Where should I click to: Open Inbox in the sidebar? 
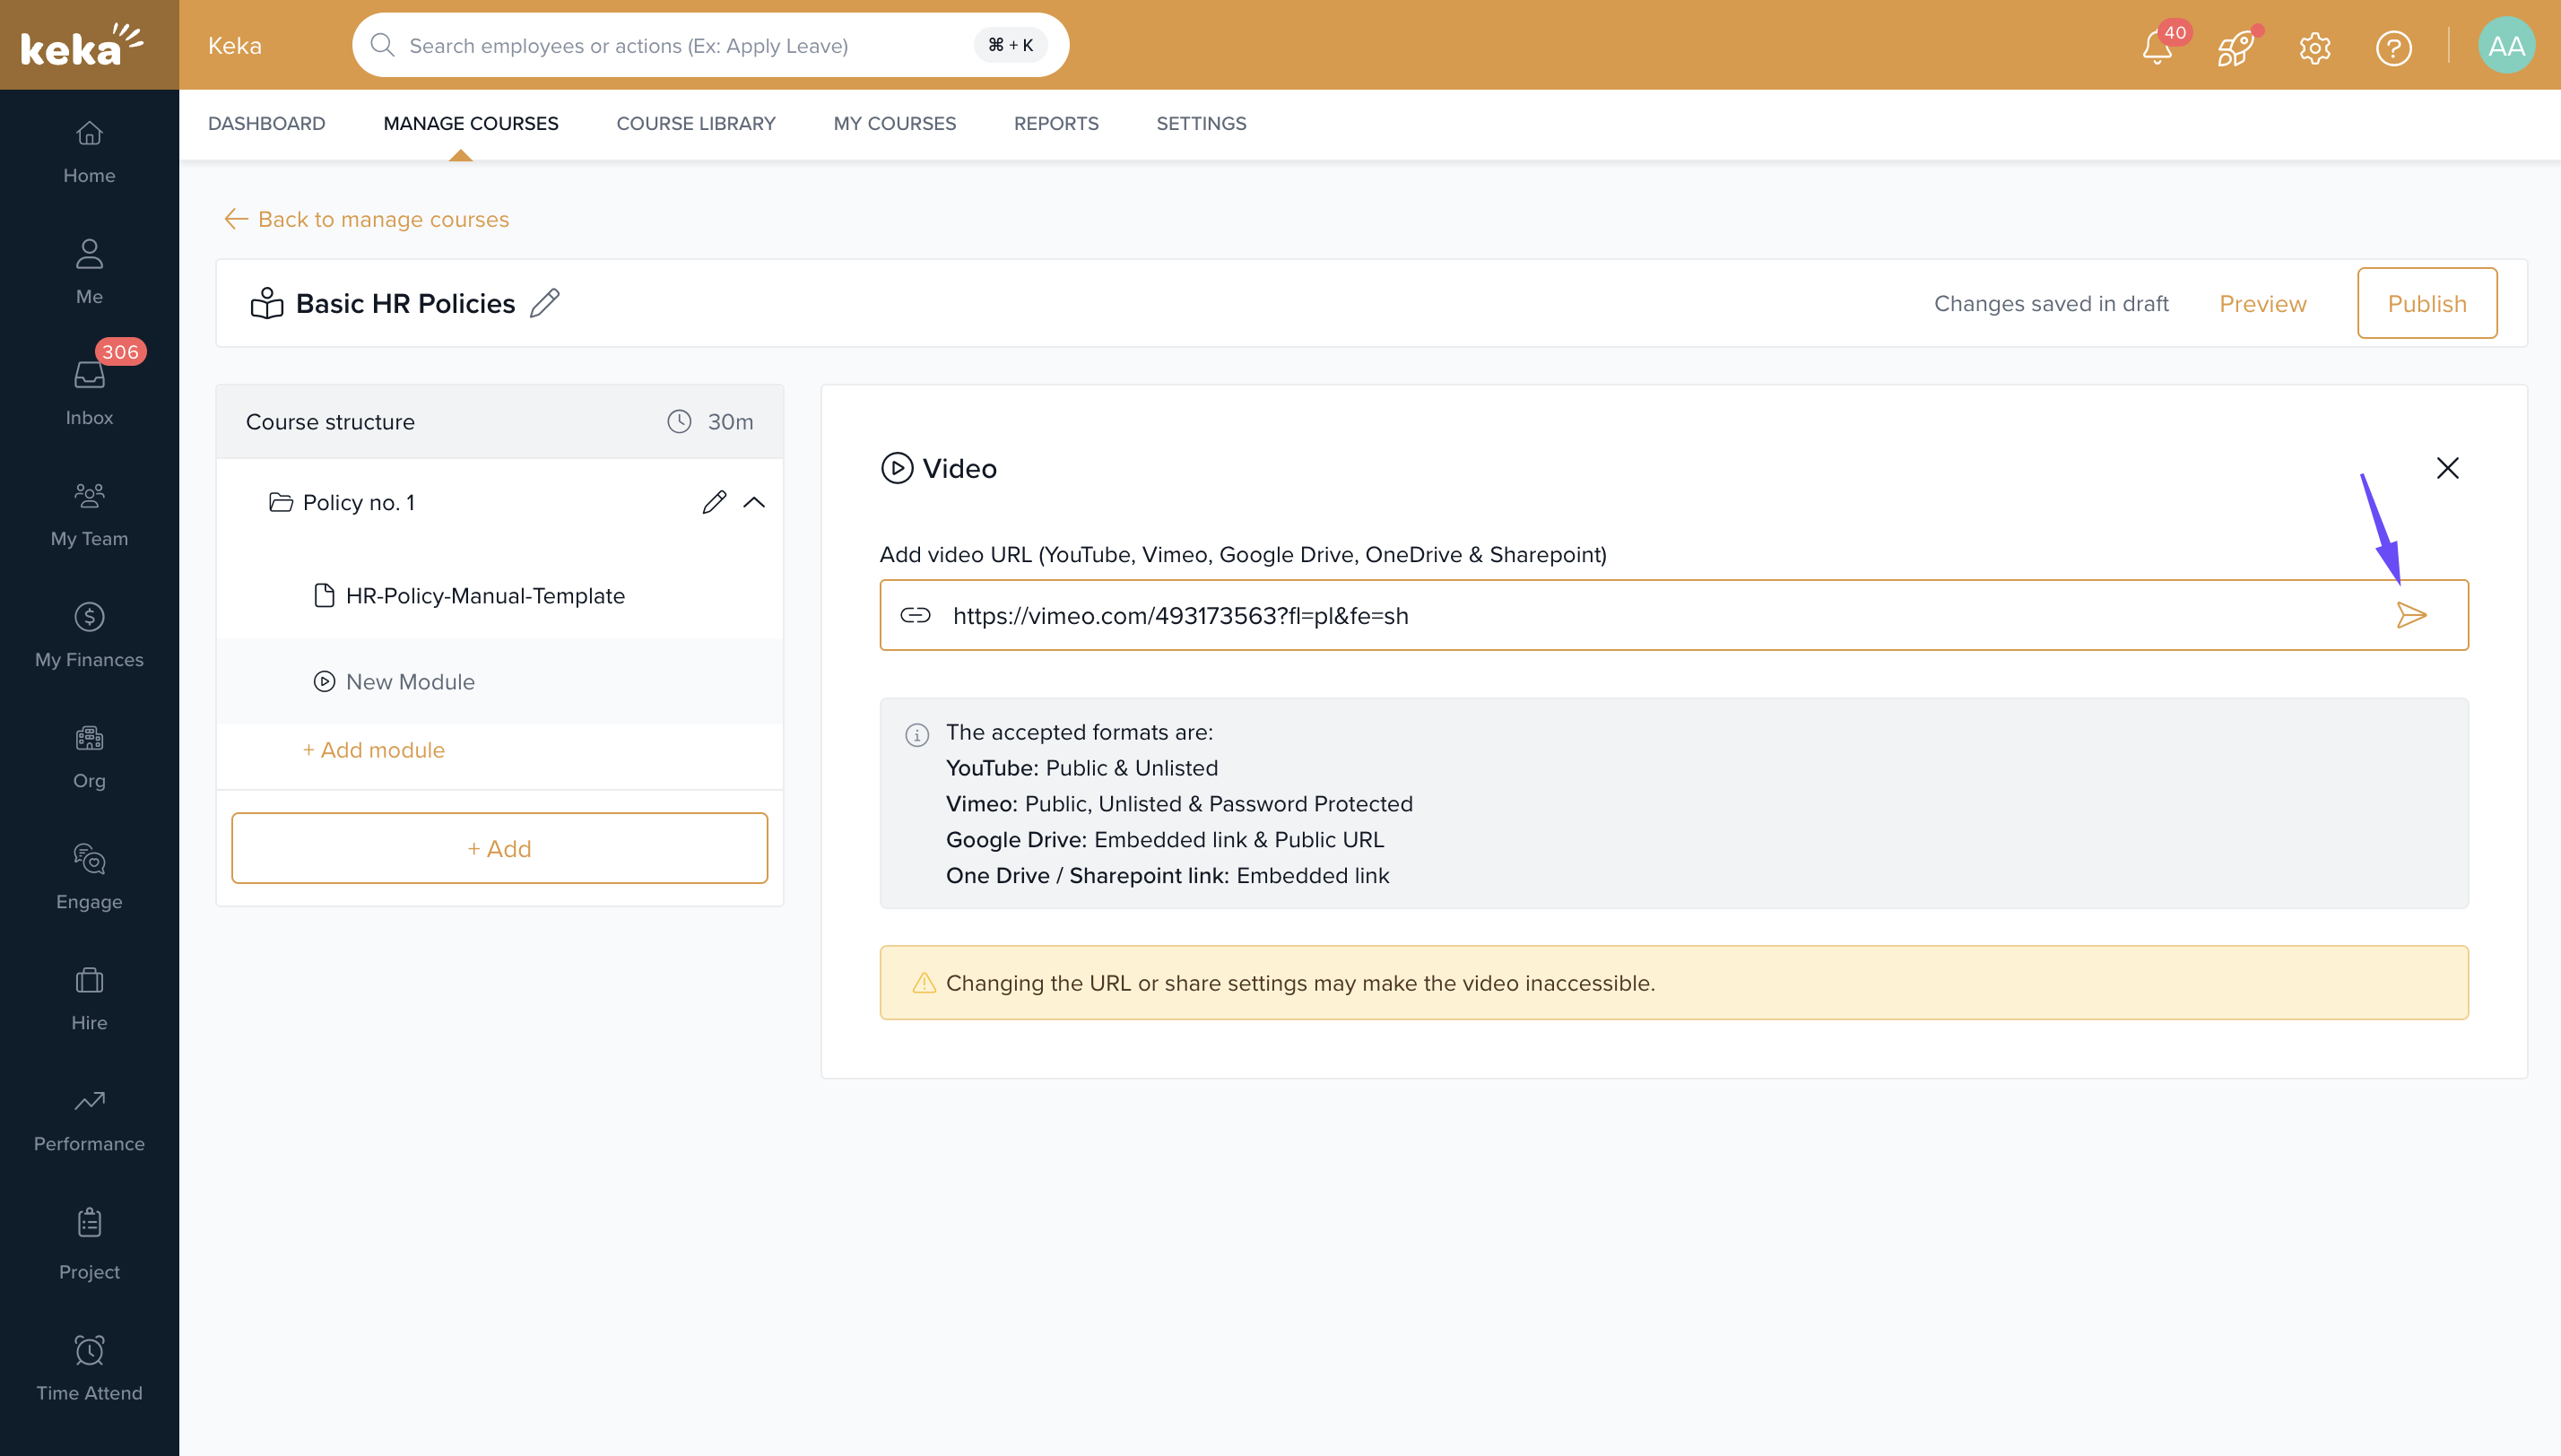[x=89, y=392]
